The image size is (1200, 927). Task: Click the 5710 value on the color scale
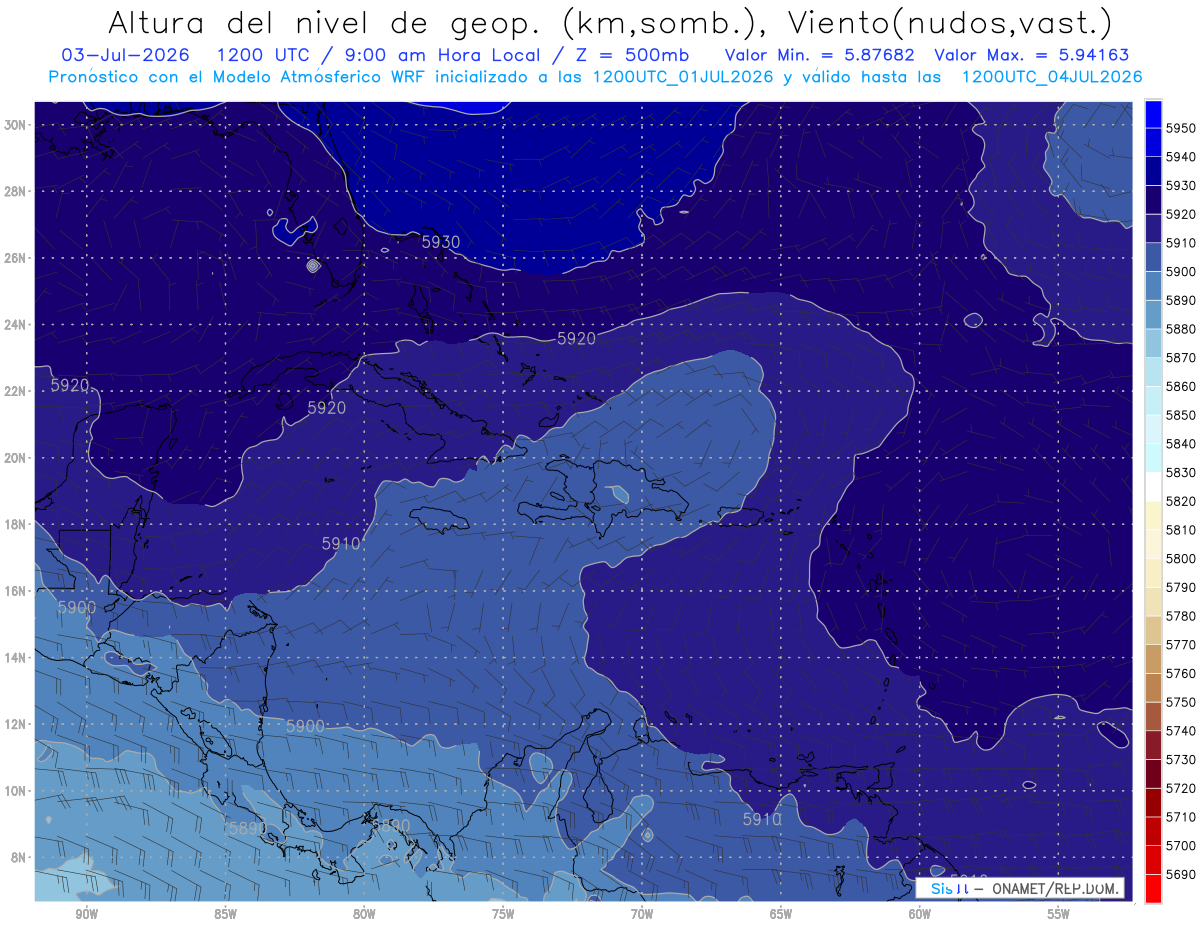1181,816
